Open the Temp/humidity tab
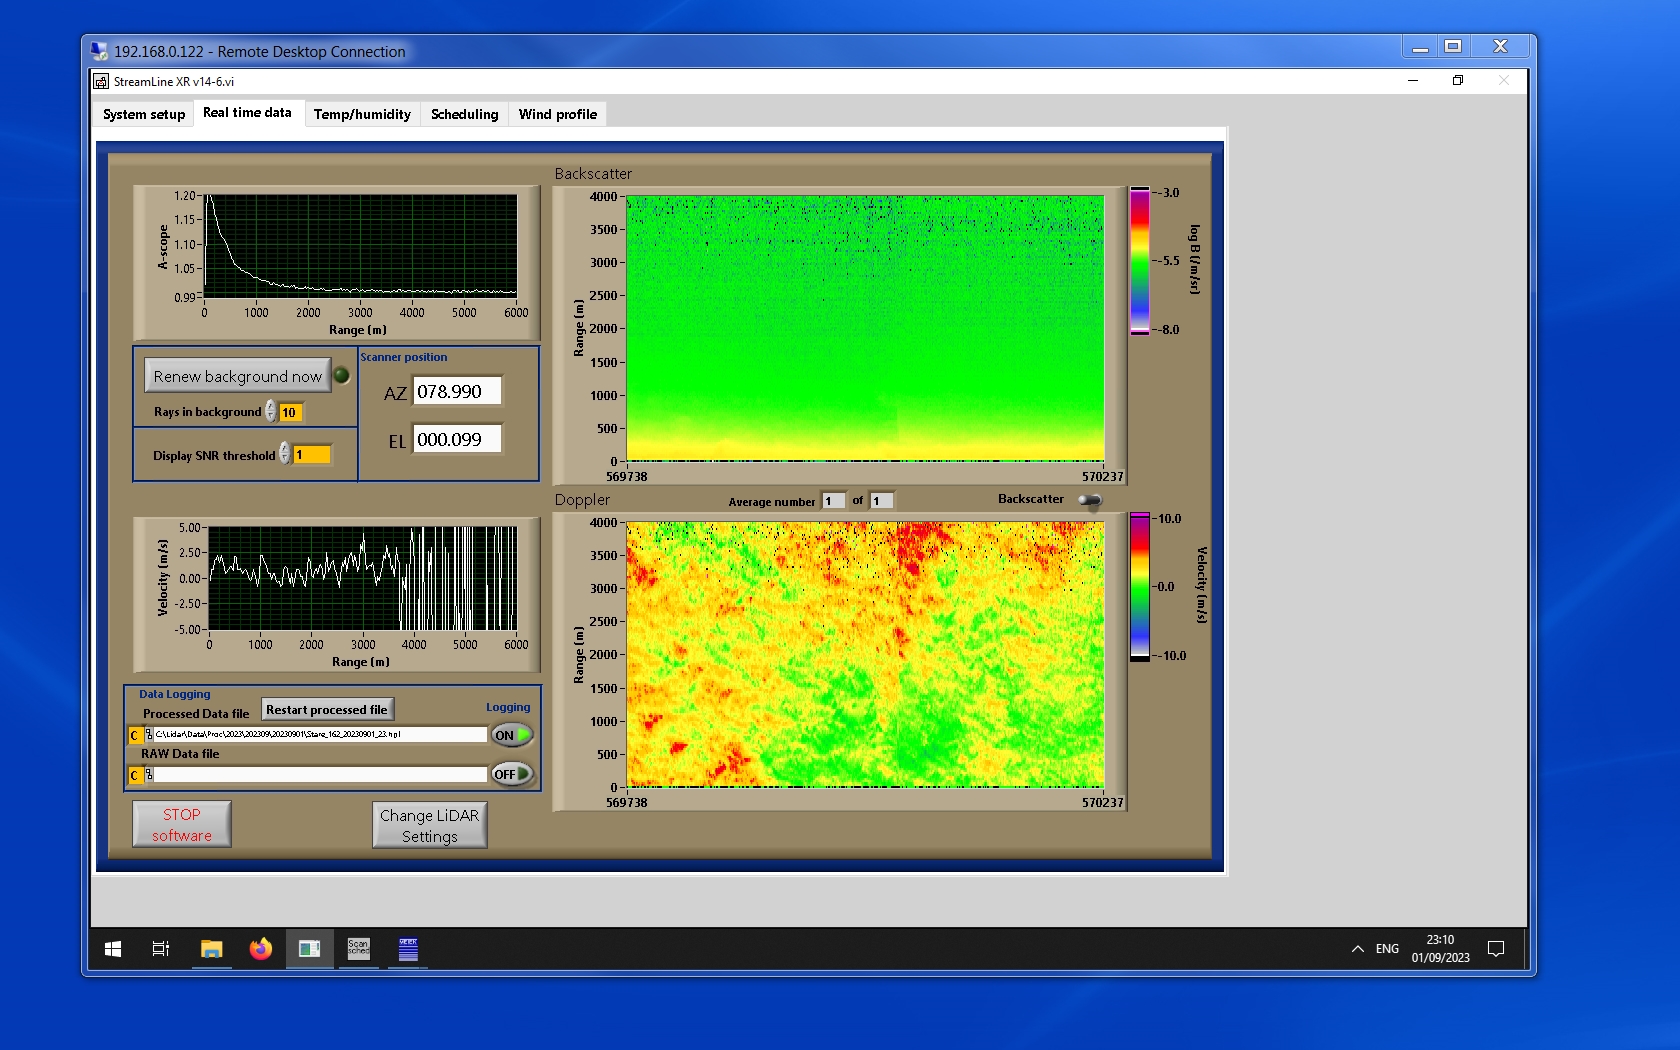The image size is (1680, 1050). pos(362,114)
